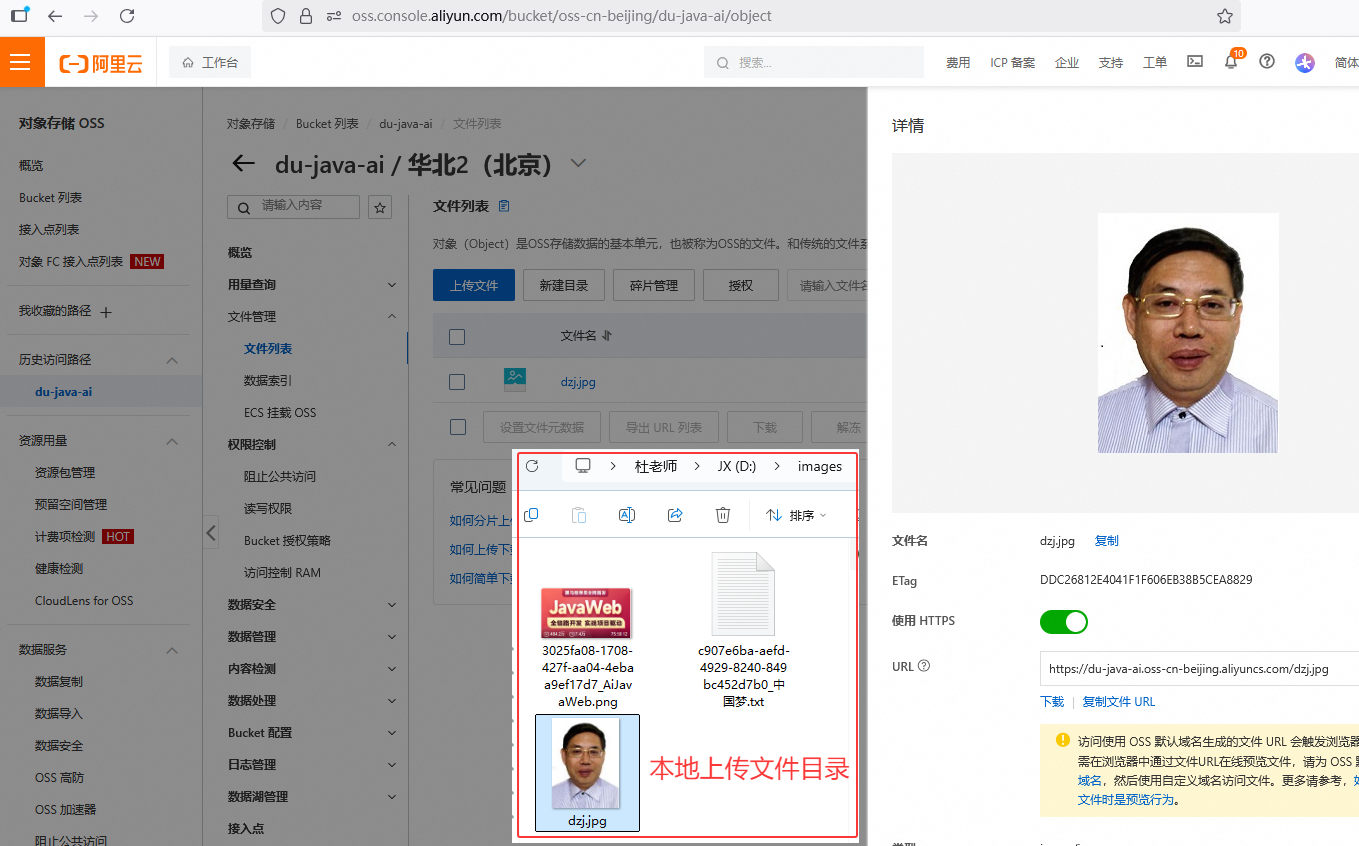
Task: Click the star favorite icon beside search
Action: click(380, 207)
